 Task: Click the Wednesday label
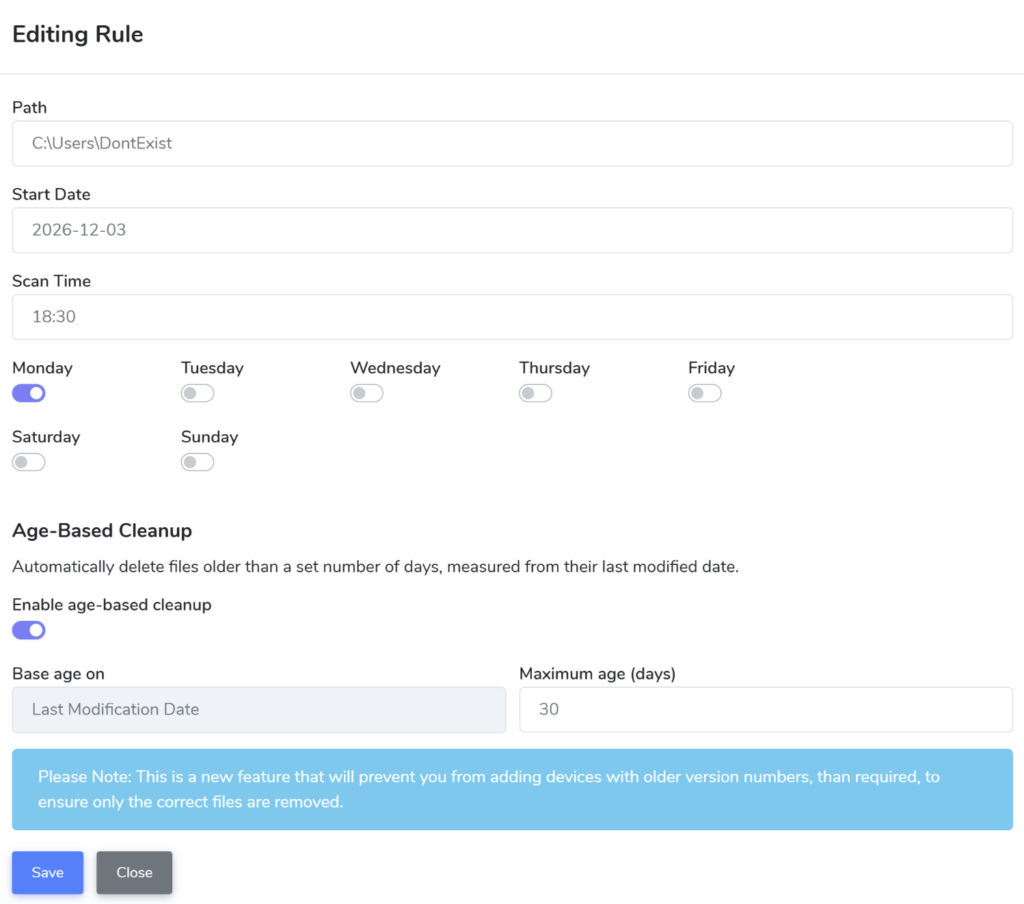click(395, 368)
